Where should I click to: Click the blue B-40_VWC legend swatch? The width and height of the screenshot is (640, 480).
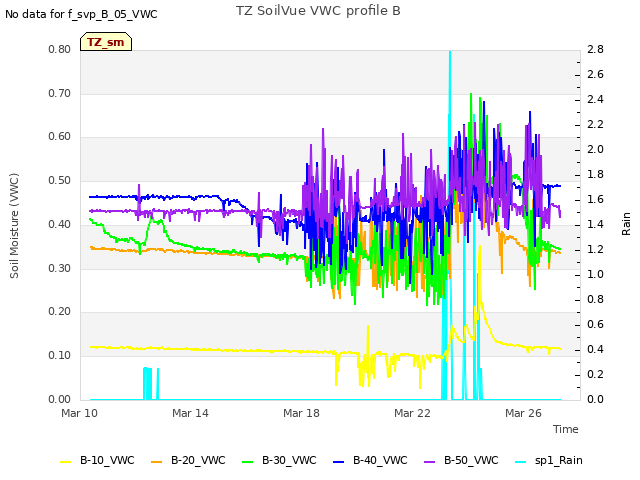point(339,461)
